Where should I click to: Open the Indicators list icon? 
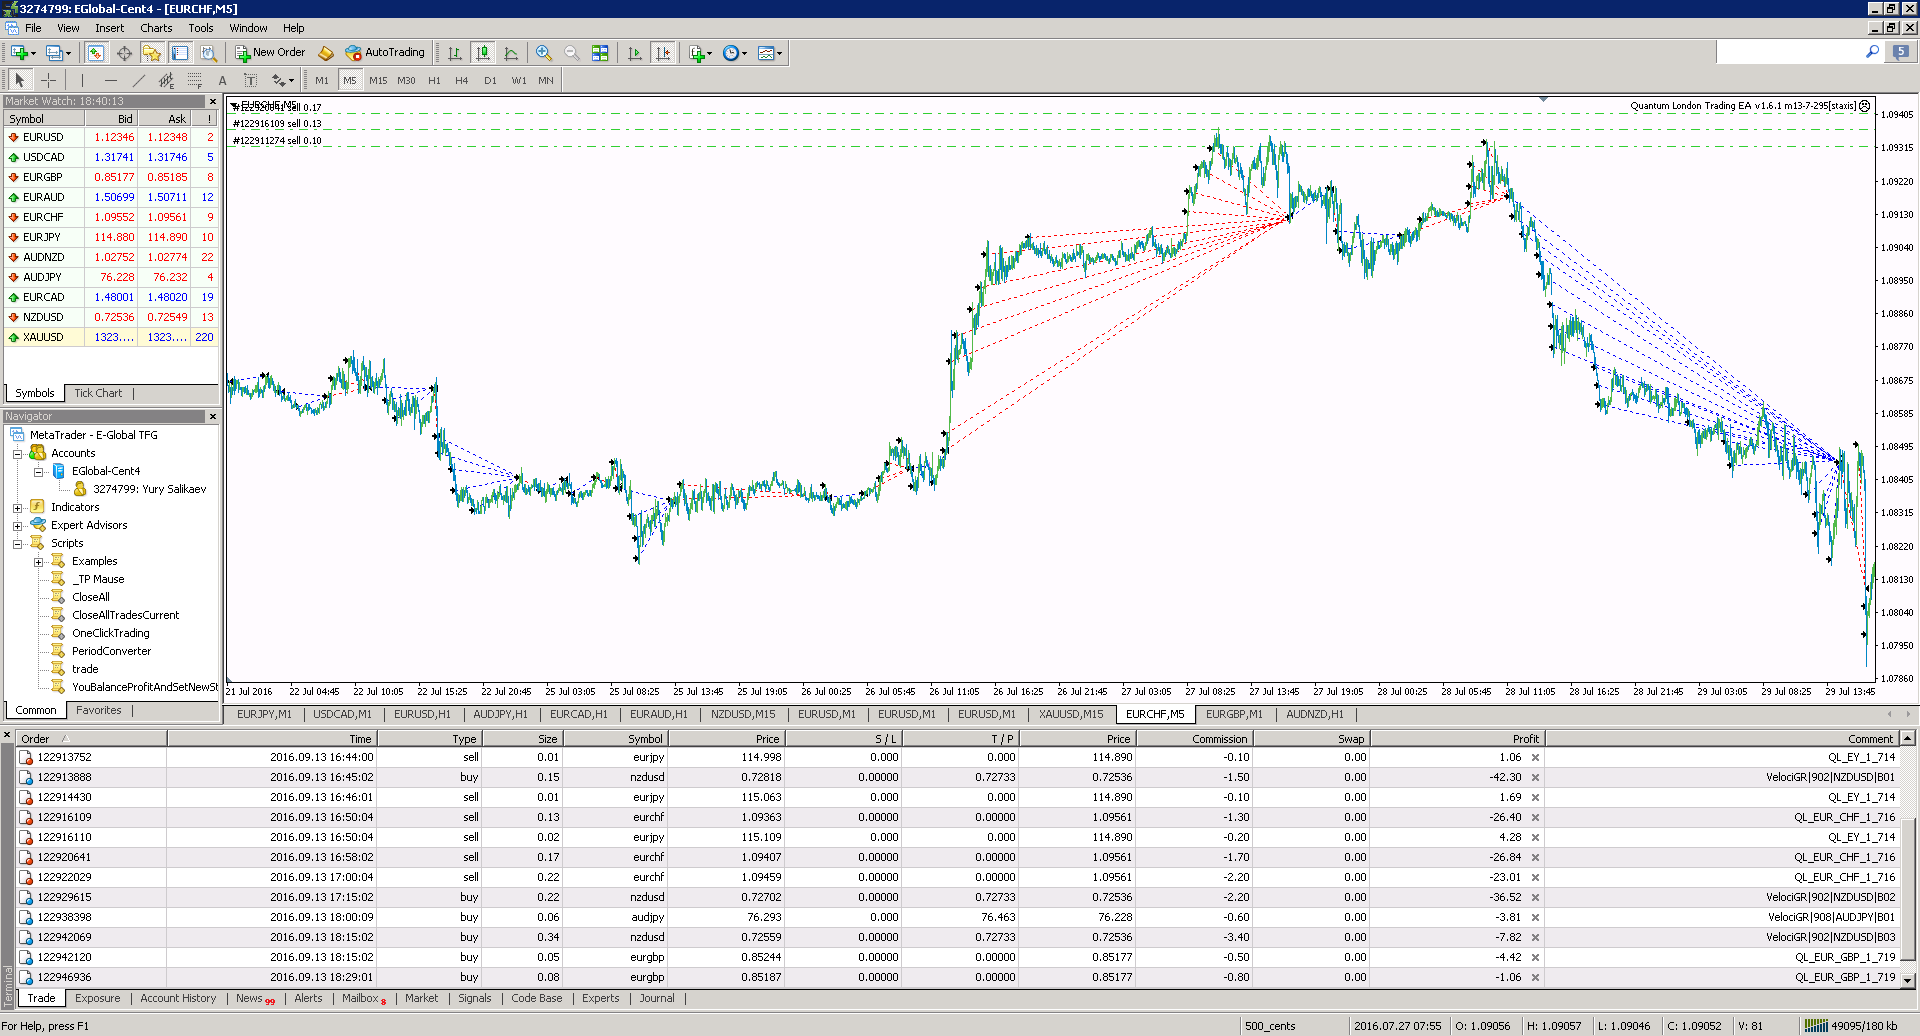[x=697, y=53]
